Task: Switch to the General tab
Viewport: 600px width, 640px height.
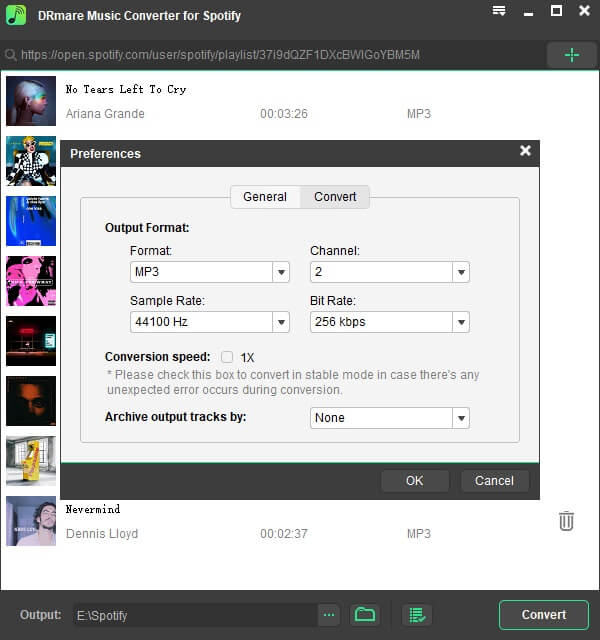Action: (265, 197)
